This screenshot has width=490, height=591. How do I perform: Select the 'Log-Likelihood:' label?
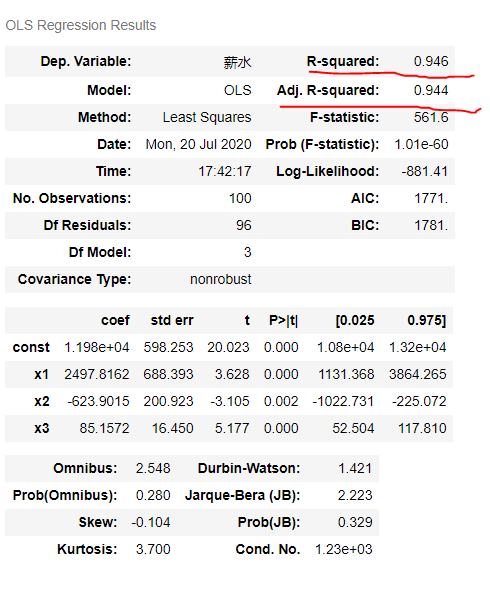[328, 171]
